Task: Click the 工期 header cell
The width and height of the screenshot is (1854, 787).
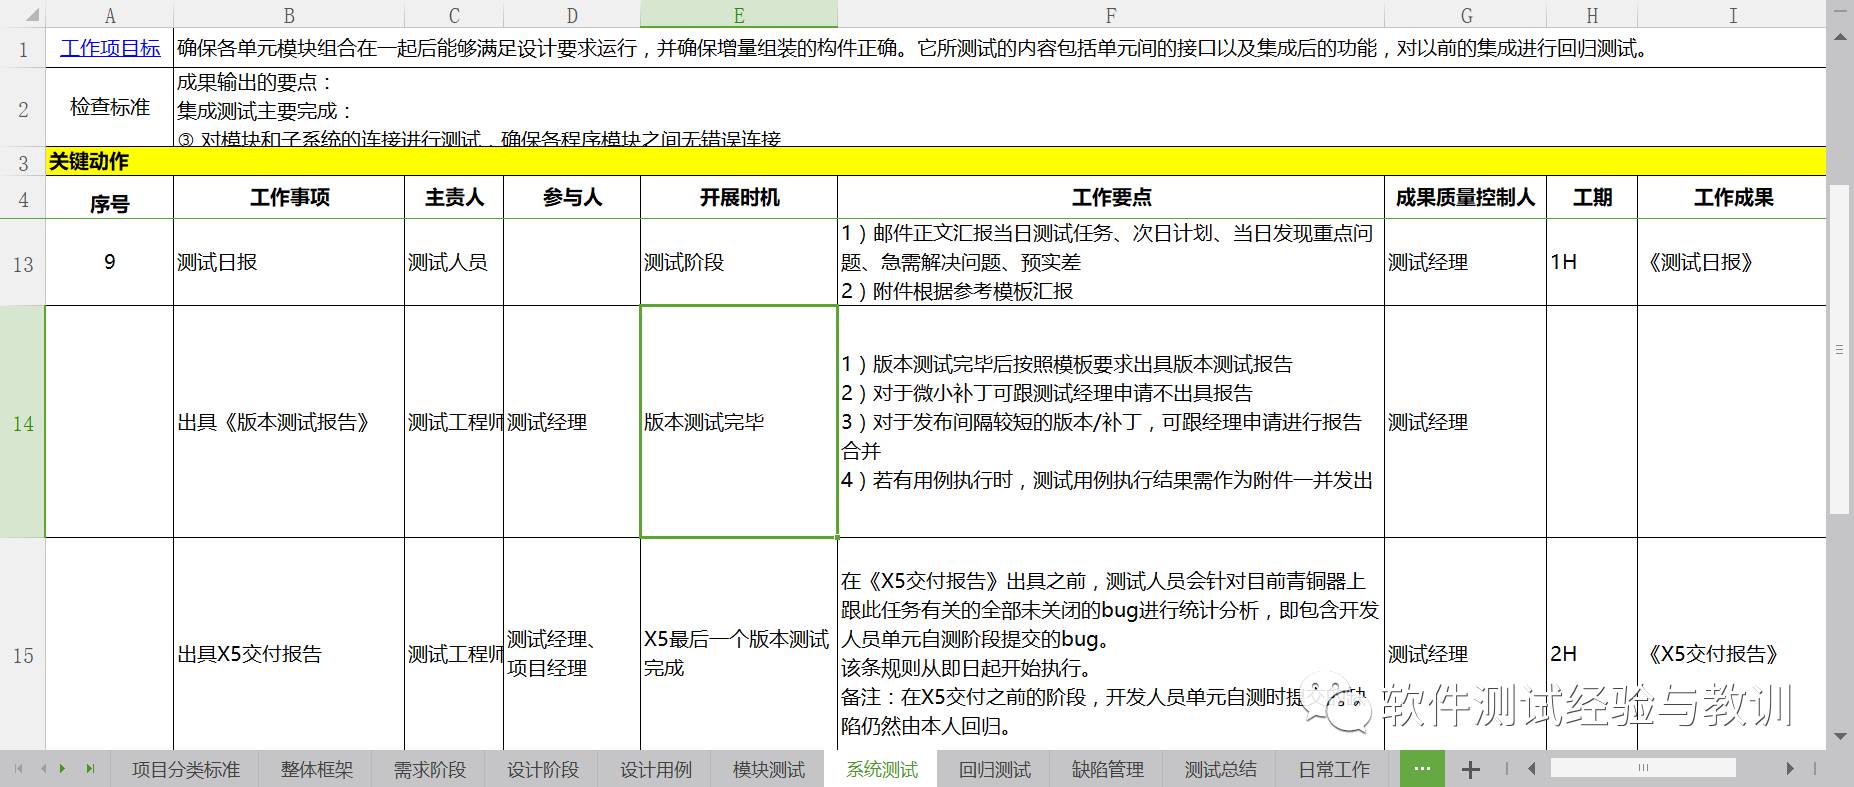Action: click(1592, 198)
